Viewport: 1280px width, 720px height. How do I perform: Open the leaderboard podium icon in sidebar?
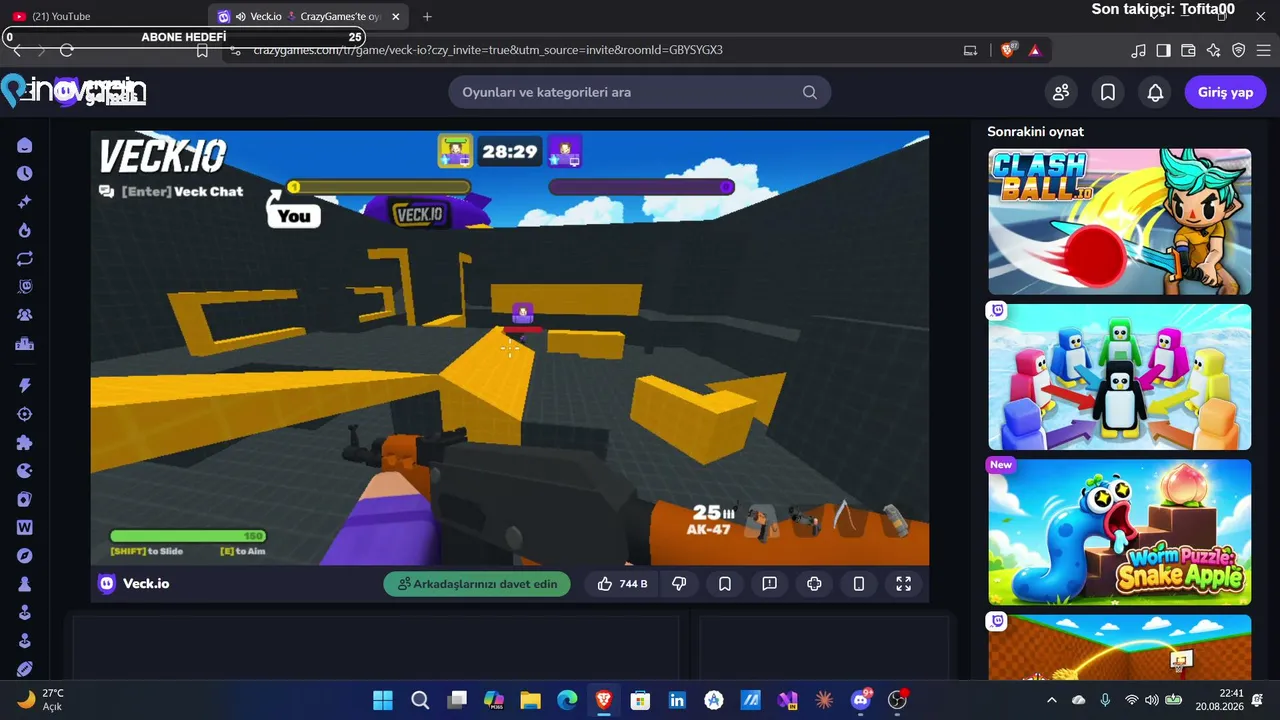(25, 344)
